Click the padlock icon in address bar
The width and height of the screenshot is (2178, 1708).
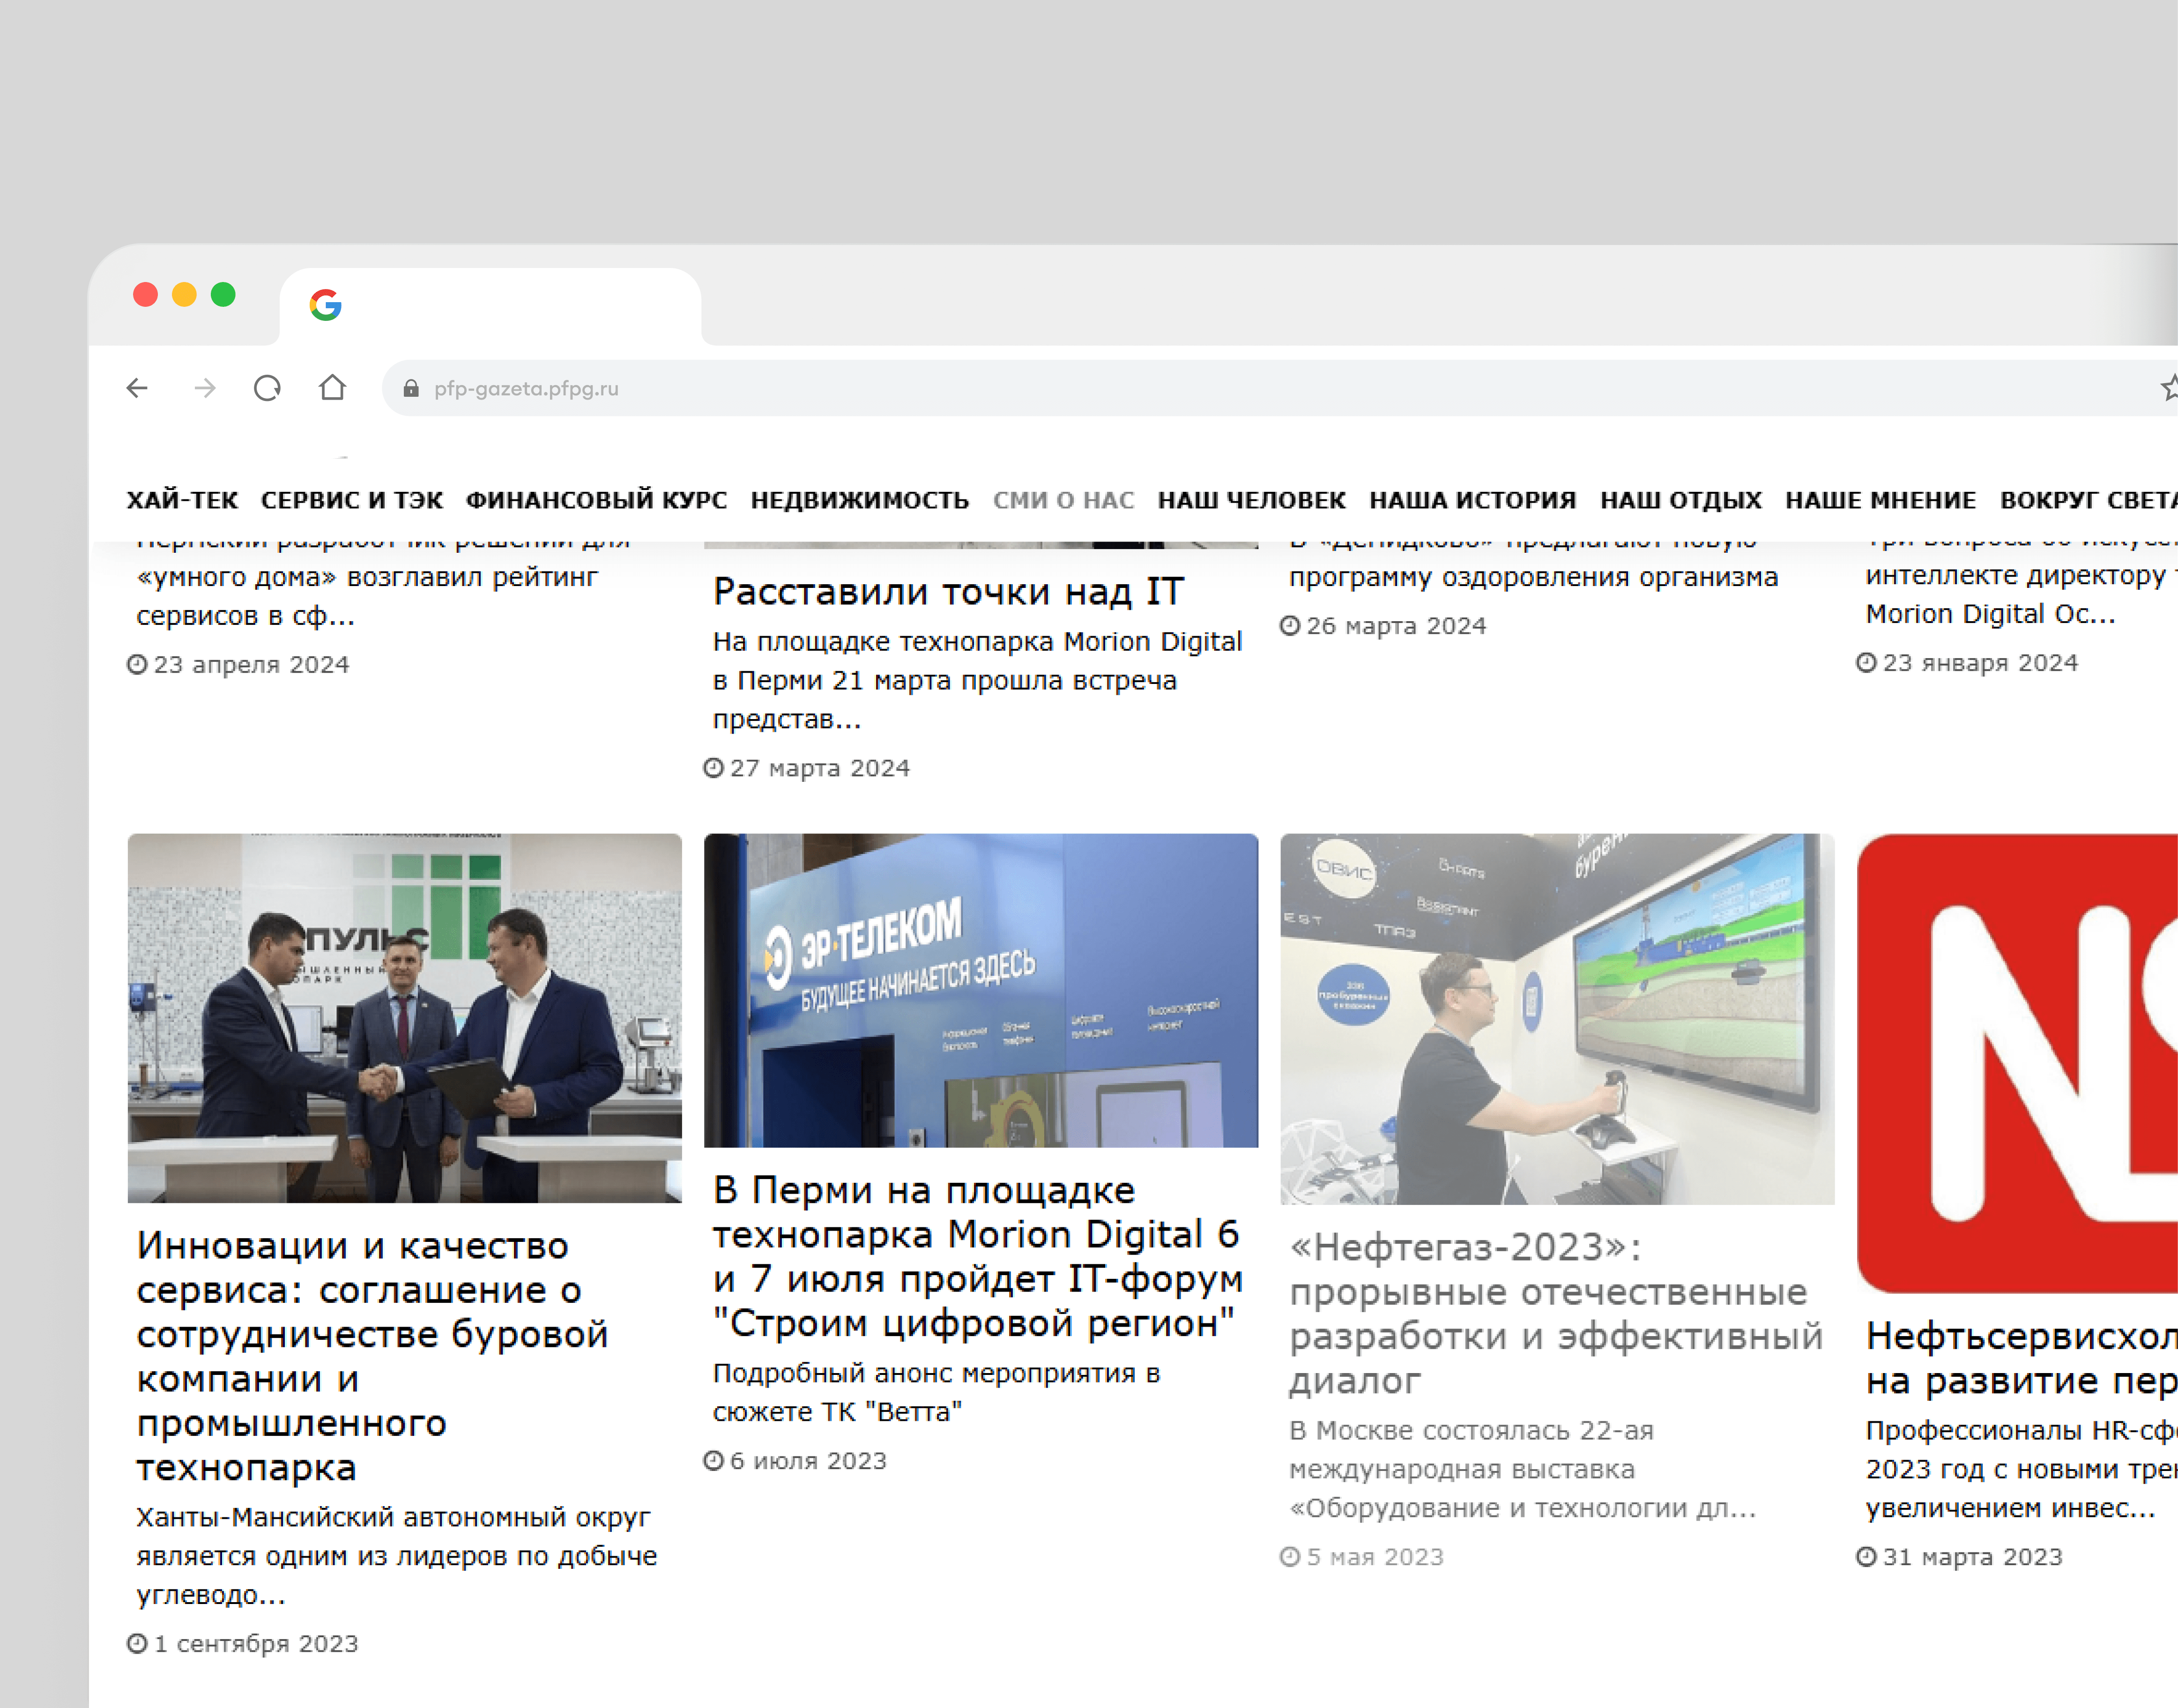tap(411, 389)
